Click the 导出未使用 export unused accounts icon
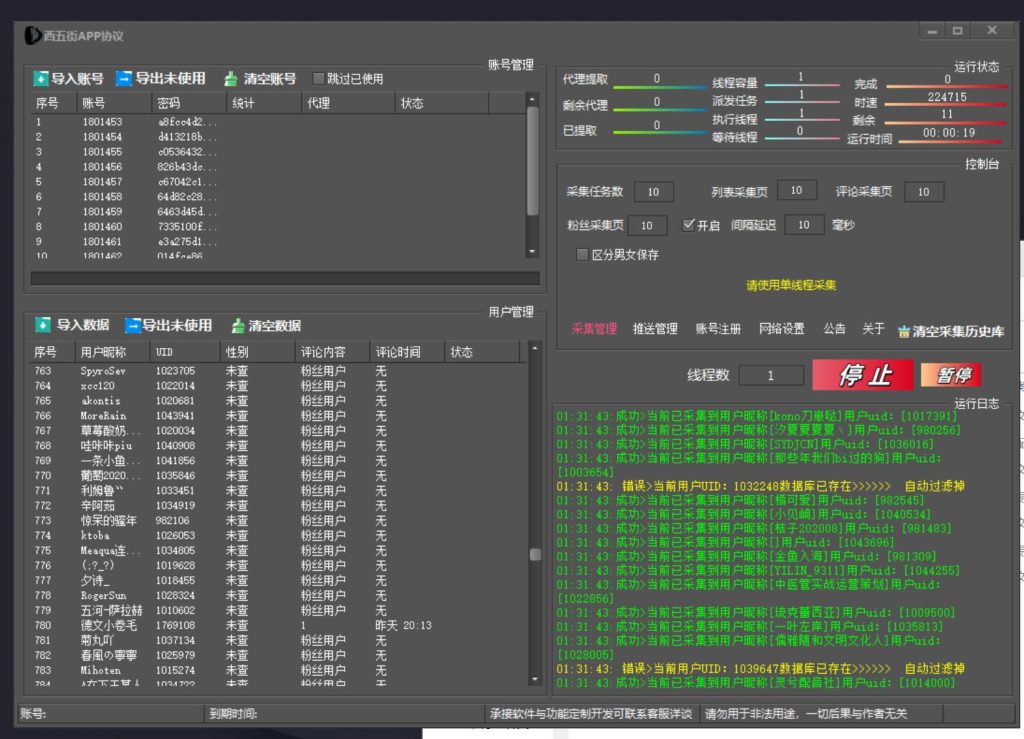1024x739 pixels. tap(123, 78)
